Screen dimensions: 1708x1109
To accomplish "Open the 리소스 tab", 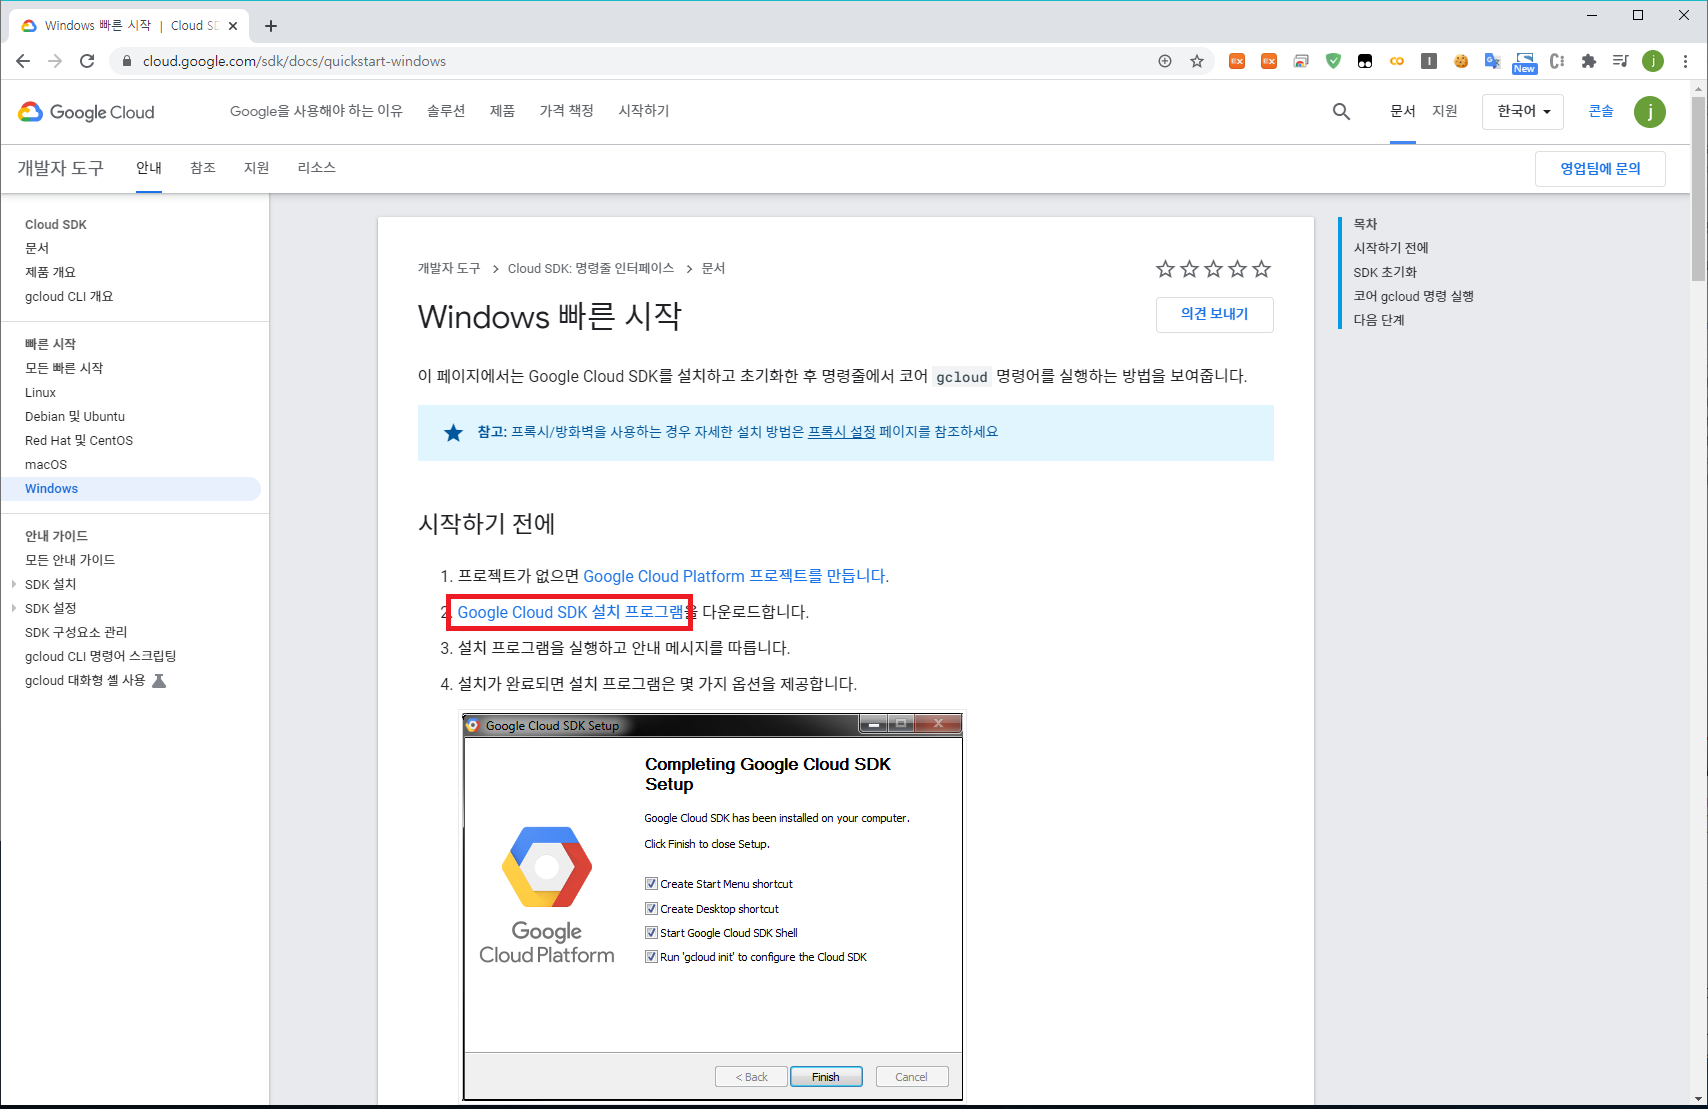I will pyautogui.click(x=317, y=168).
